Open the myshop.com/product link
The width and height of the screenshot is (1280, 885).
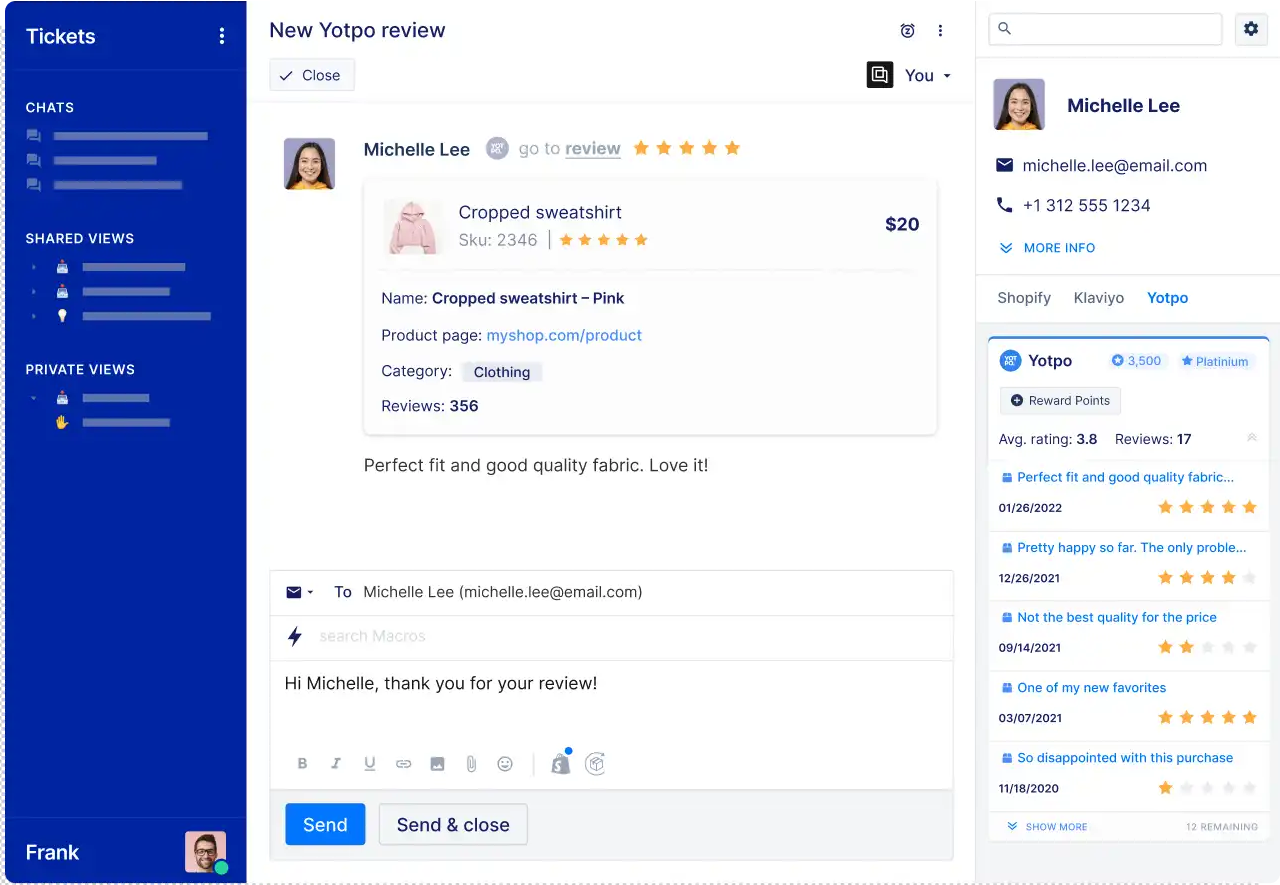tap(564, 336)
